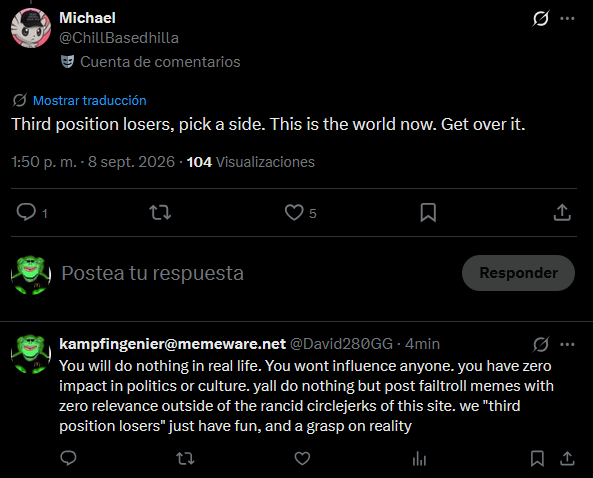Click the @ChillBasedhilla handle
593x478 pixels.
119,38
